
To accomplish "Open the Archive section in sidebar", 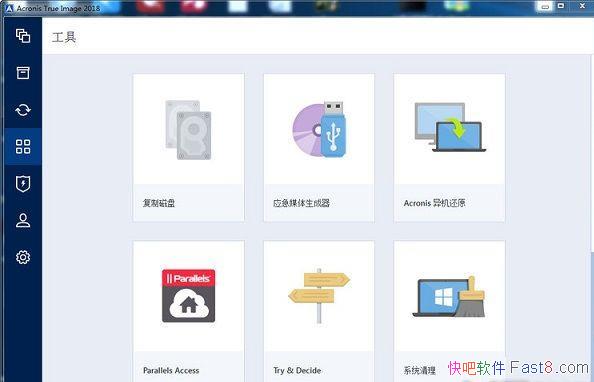I will pyautogui.click(x=23, y=73).
